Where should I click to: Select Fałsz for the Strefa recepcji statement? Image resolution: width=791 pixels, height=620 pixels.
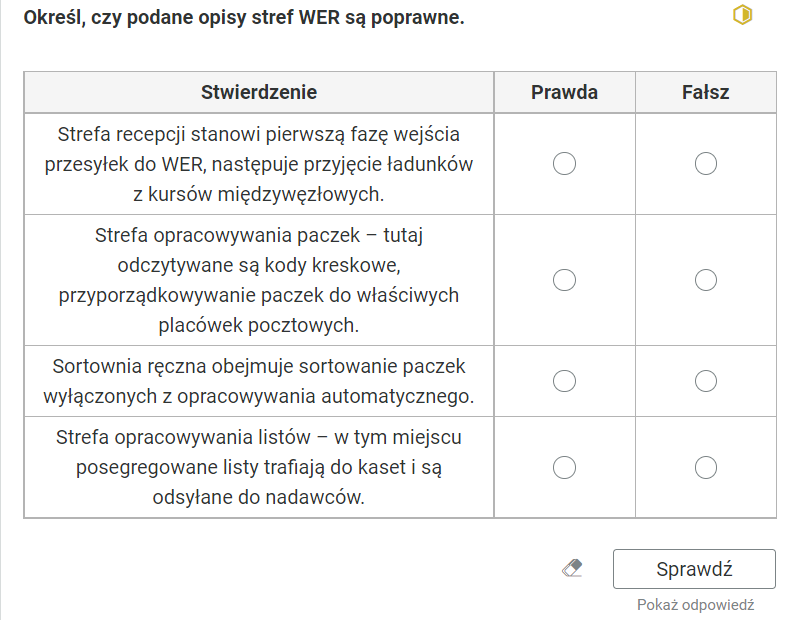[x=705, y=163]
